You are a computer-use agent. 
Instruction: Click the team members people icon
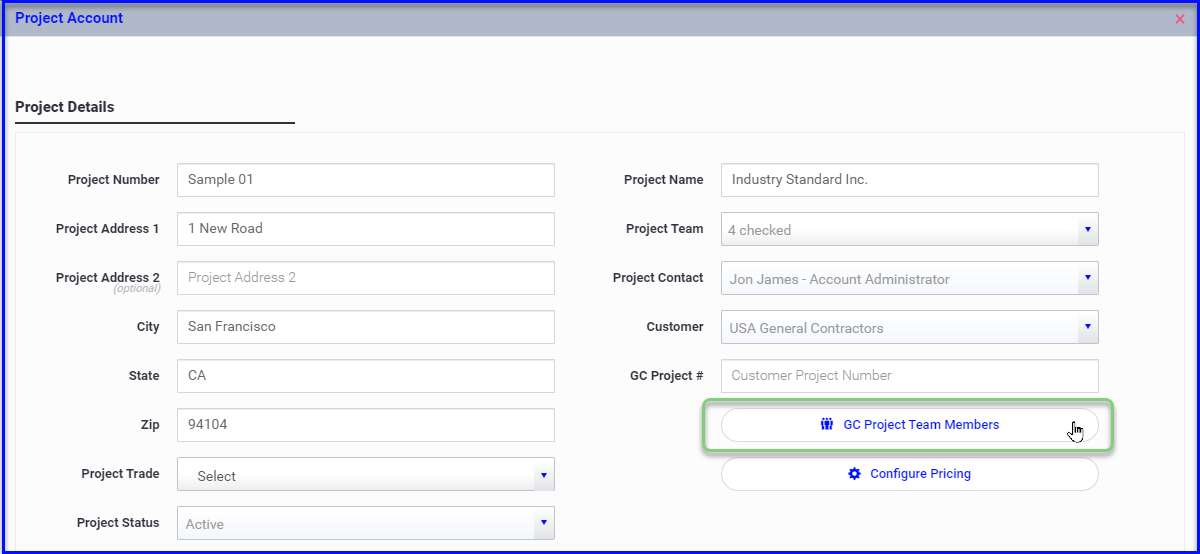point(826,424)
